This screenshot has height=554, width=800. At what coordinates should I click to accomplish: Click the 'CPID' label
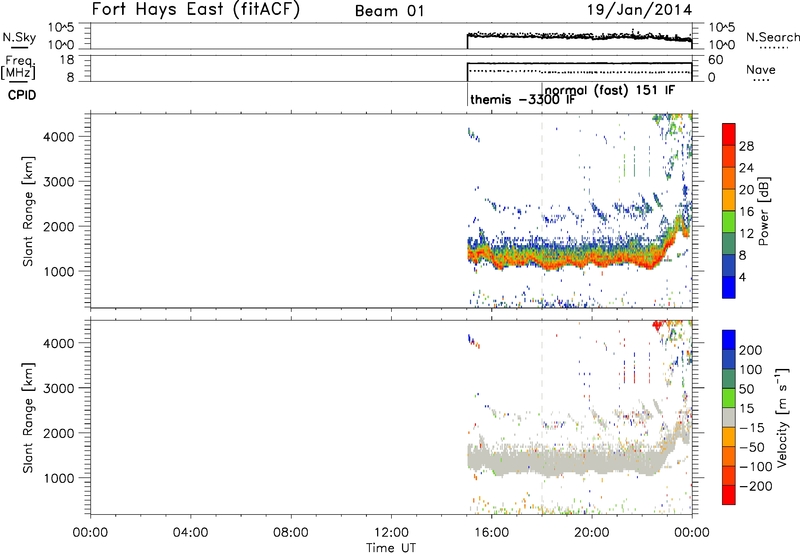click(x=22, y=95)
